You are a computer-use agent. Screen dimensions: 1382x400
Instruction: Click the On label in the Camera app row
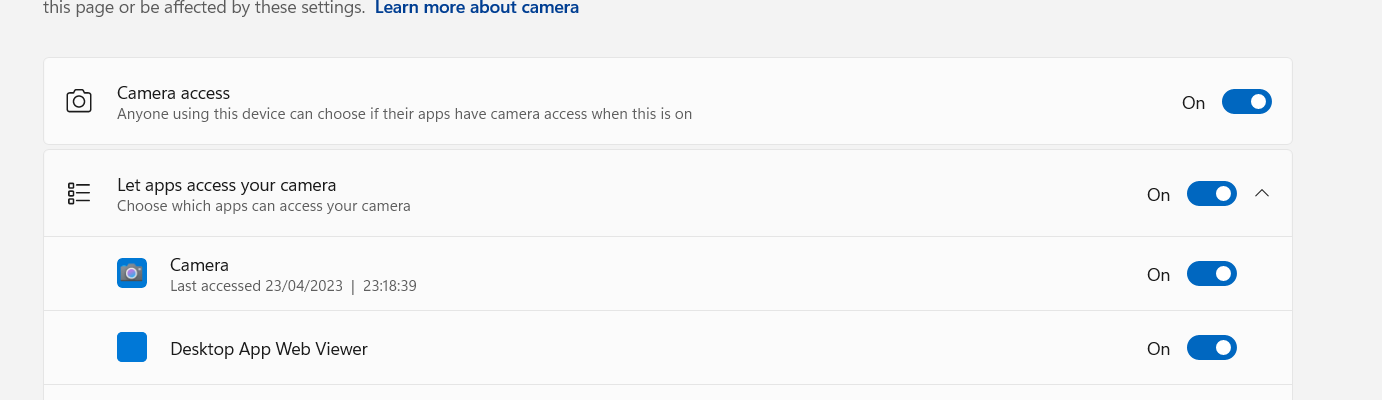click(1158, 275)
